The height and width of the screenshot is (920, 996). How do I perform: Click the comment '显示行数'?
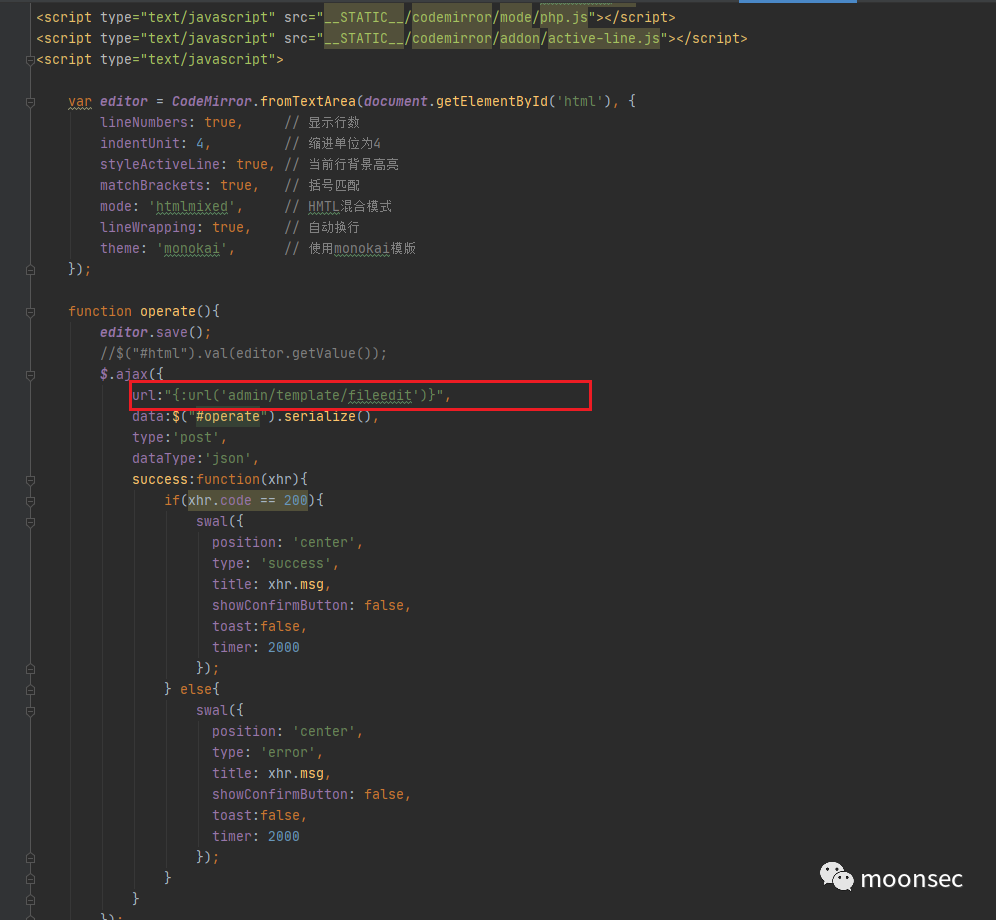[334, 122]
